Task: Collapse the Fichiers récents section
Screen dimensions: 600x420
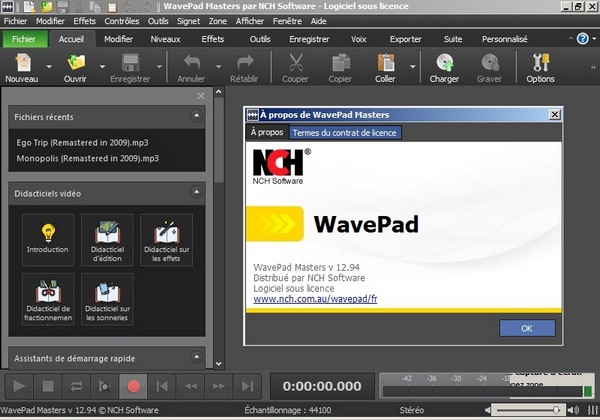Action: 196,116
